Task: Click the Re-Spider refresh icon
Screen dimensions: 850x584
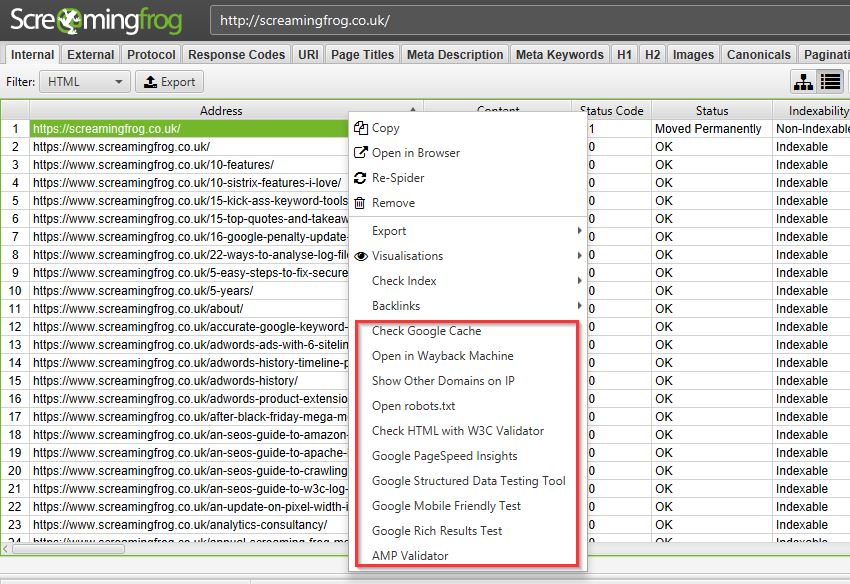Action: point(360,178)
